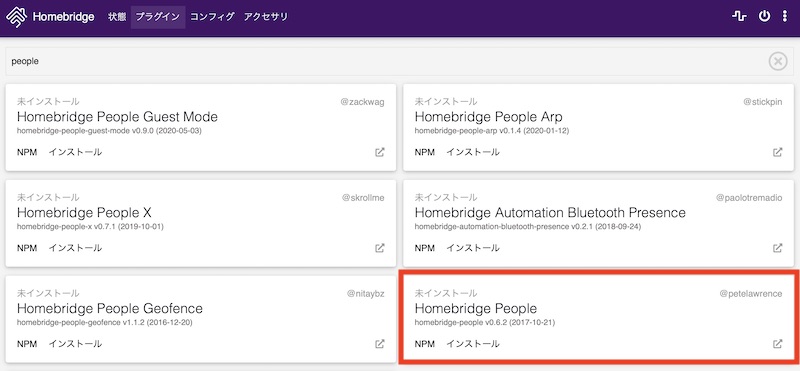This screenshot has height=371, width=800.
Task: Click author @stickpin
Action: (x=763, y=102)
